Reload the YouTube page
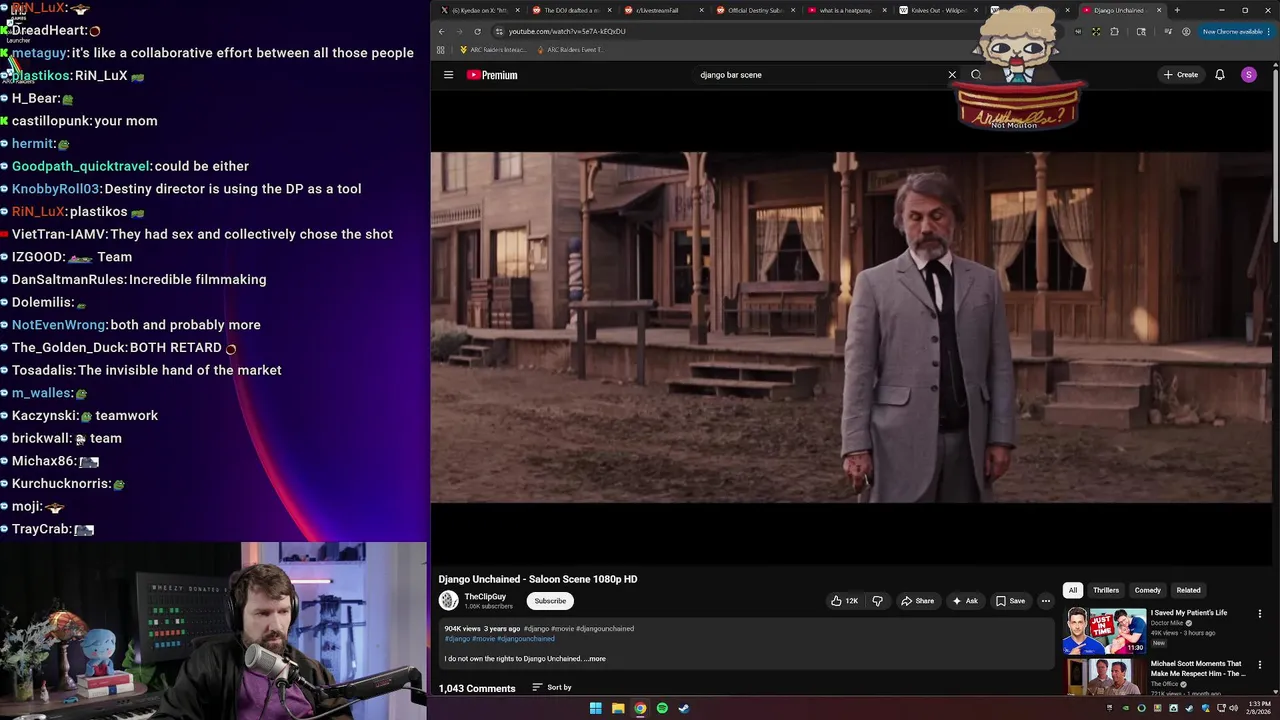The width and height of the screenshot is (1280, 720). (477, 31)
